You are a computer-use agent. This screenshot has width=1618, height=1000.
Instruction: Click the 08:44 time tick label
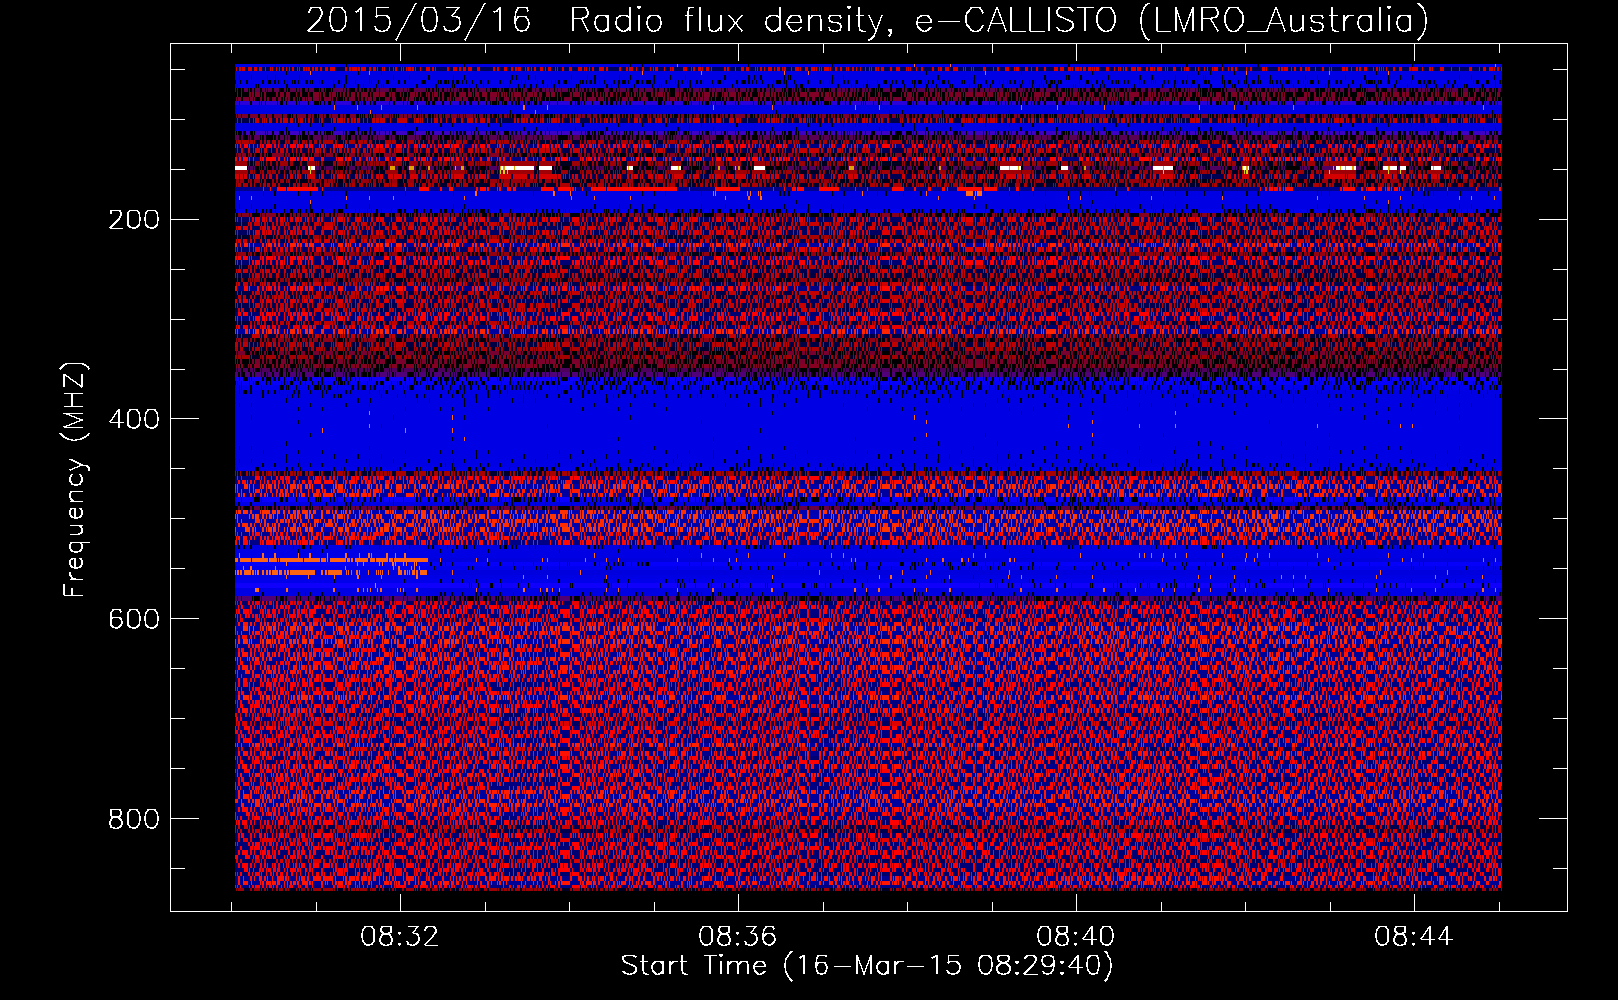point(1414,937)
